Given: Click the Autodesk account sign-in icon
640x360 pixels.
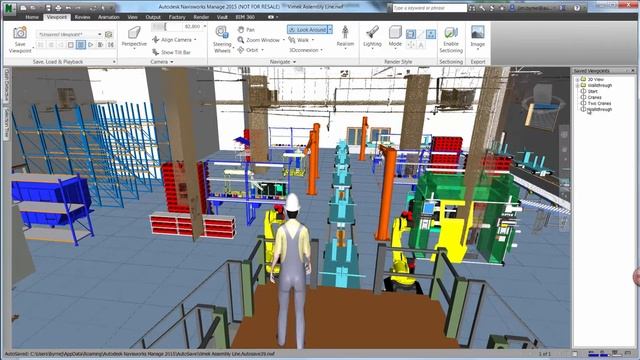Looking at the screenshot, I should [512, 8].
